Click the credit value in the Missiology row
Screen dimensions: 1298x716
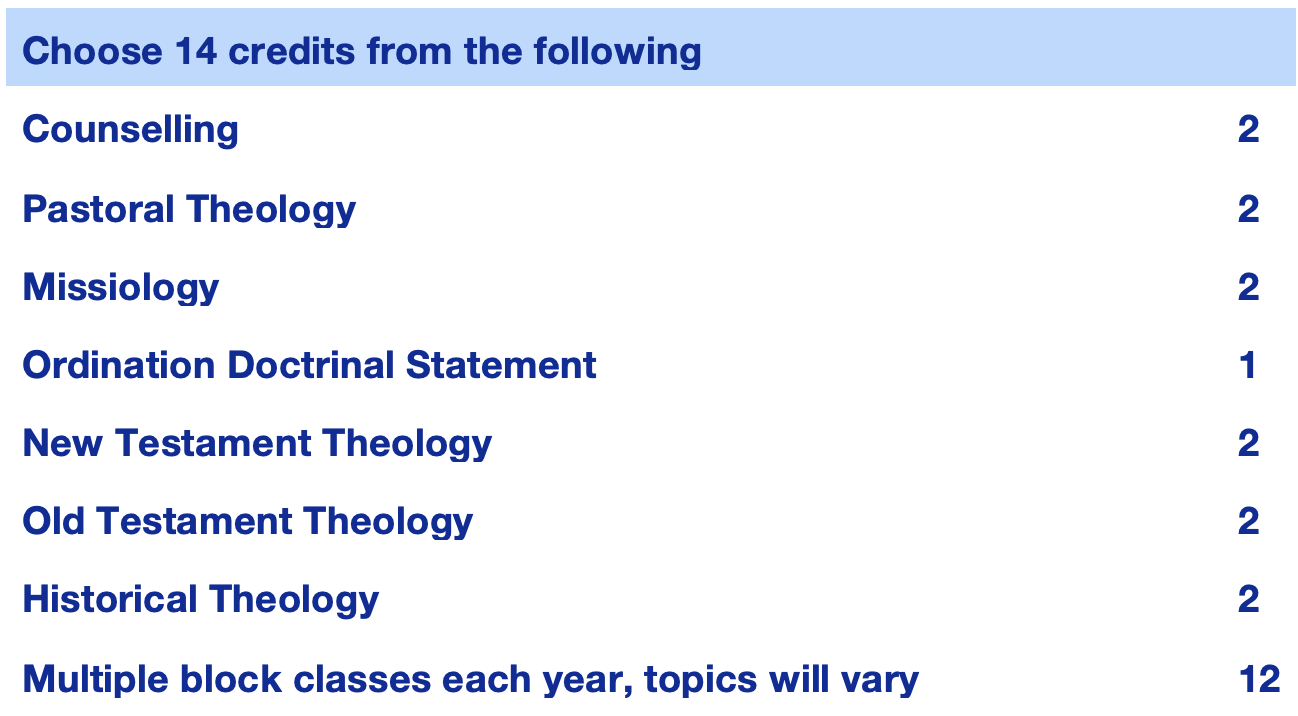[x=1248, y=287]
